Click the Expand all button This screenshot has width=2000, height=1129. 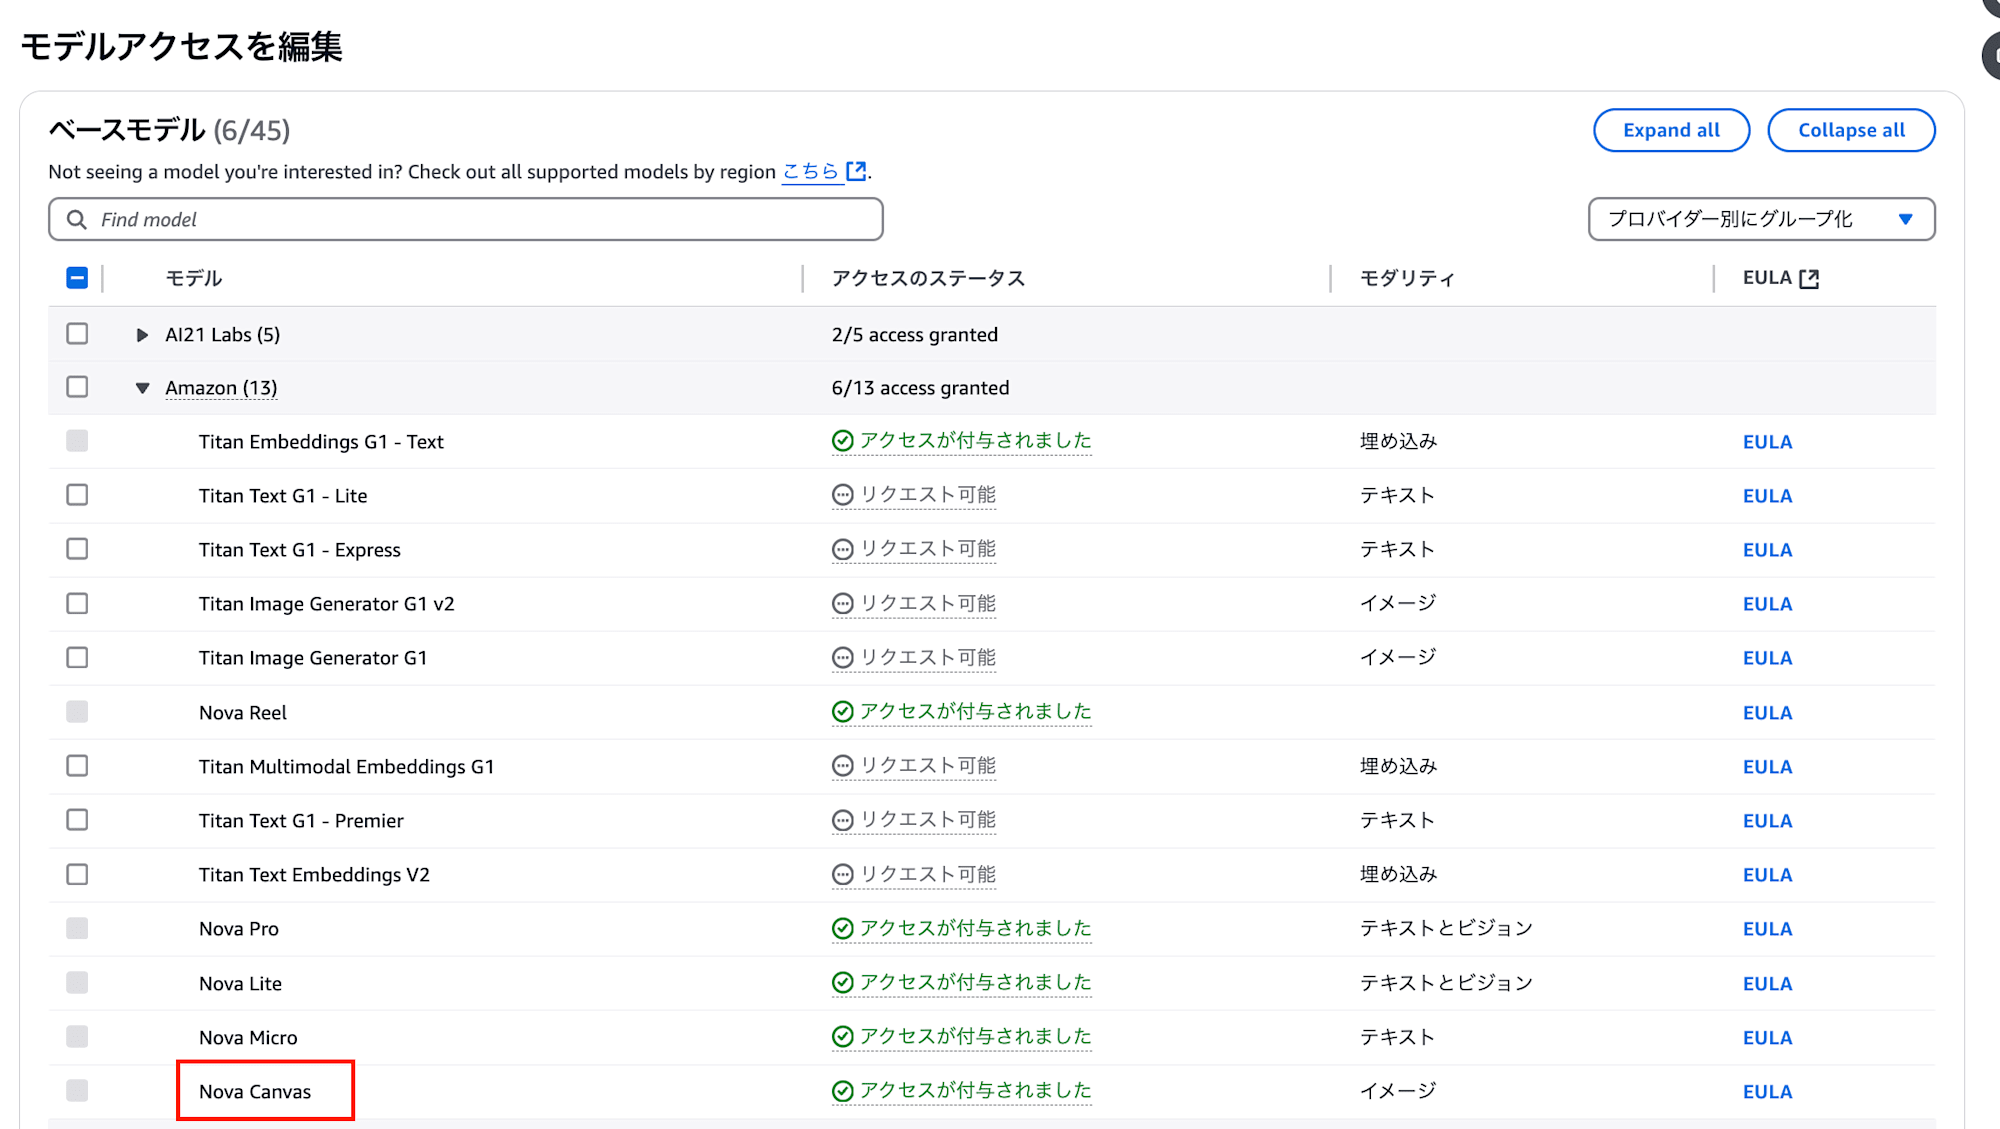1671,130
